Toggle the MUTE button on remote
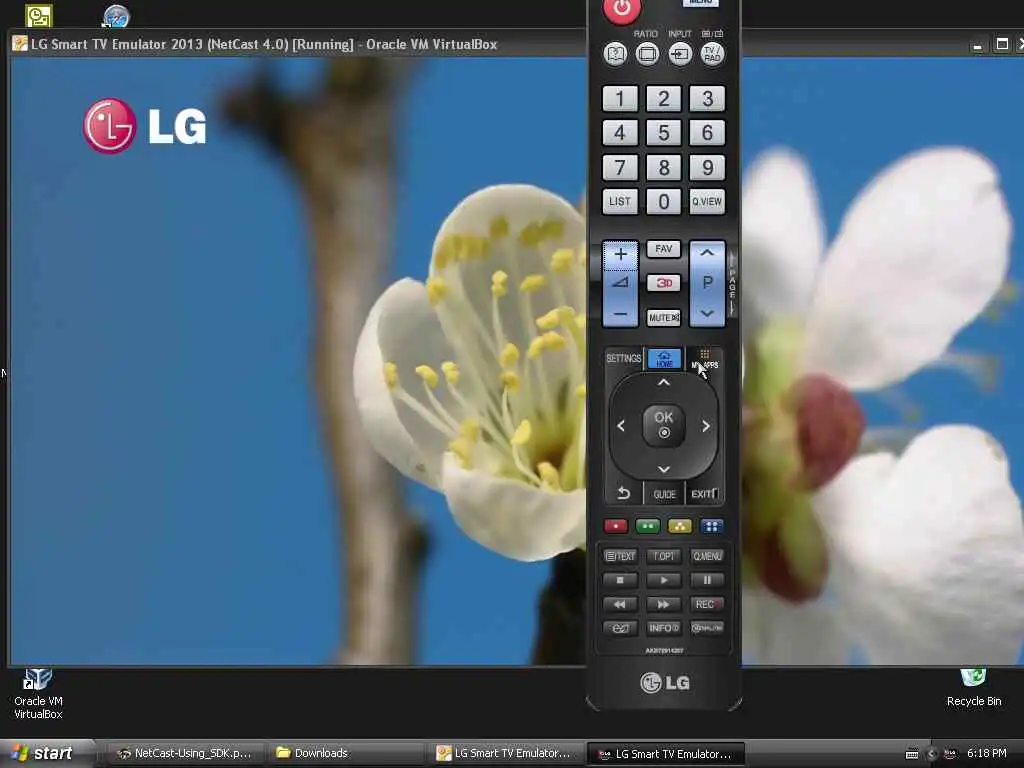 664,317
